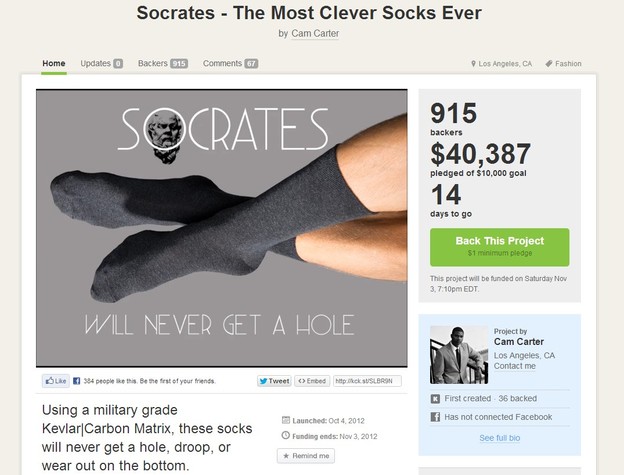
Task: Click Cam Carter's profile photo
Action: 459,354
